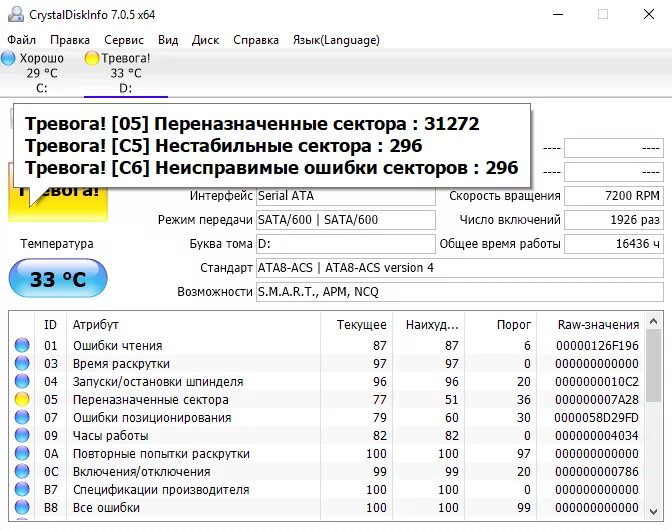Click tooltip line about Нестабильные сектора
Image resolution: width=672 pixels, height=530 pixels.
click(223, 146)
